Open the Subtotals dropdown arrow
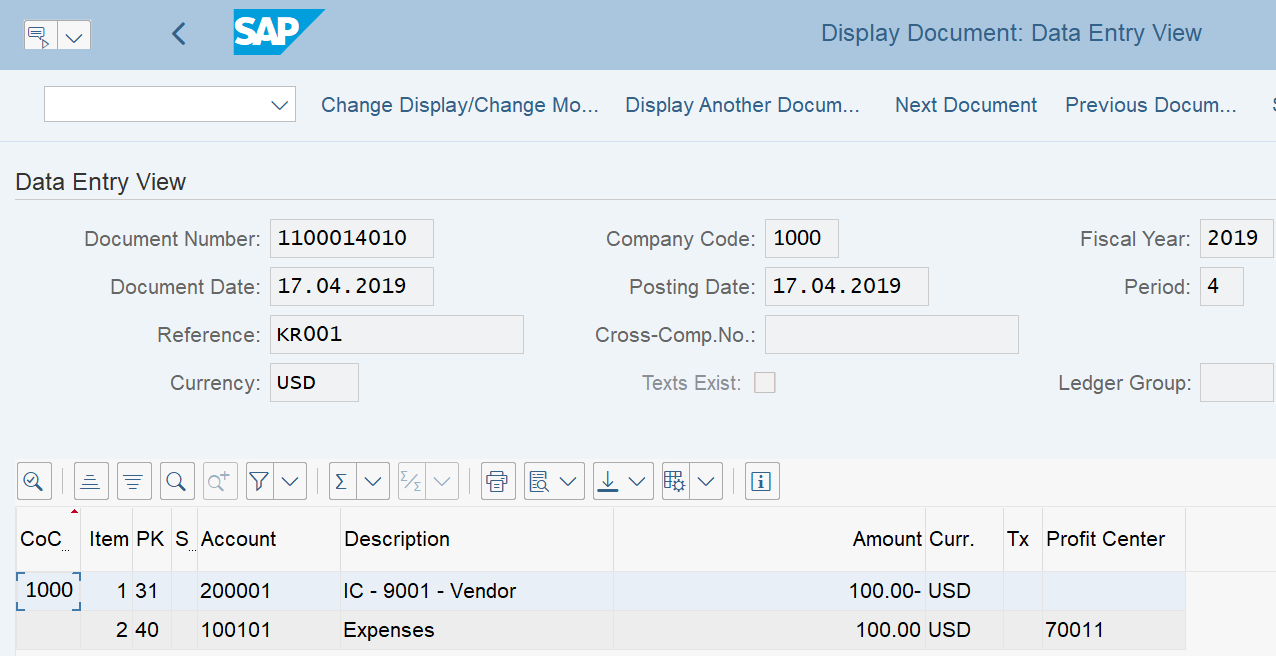This screenshot has height=656, width=1276. (x=443, y=481)
